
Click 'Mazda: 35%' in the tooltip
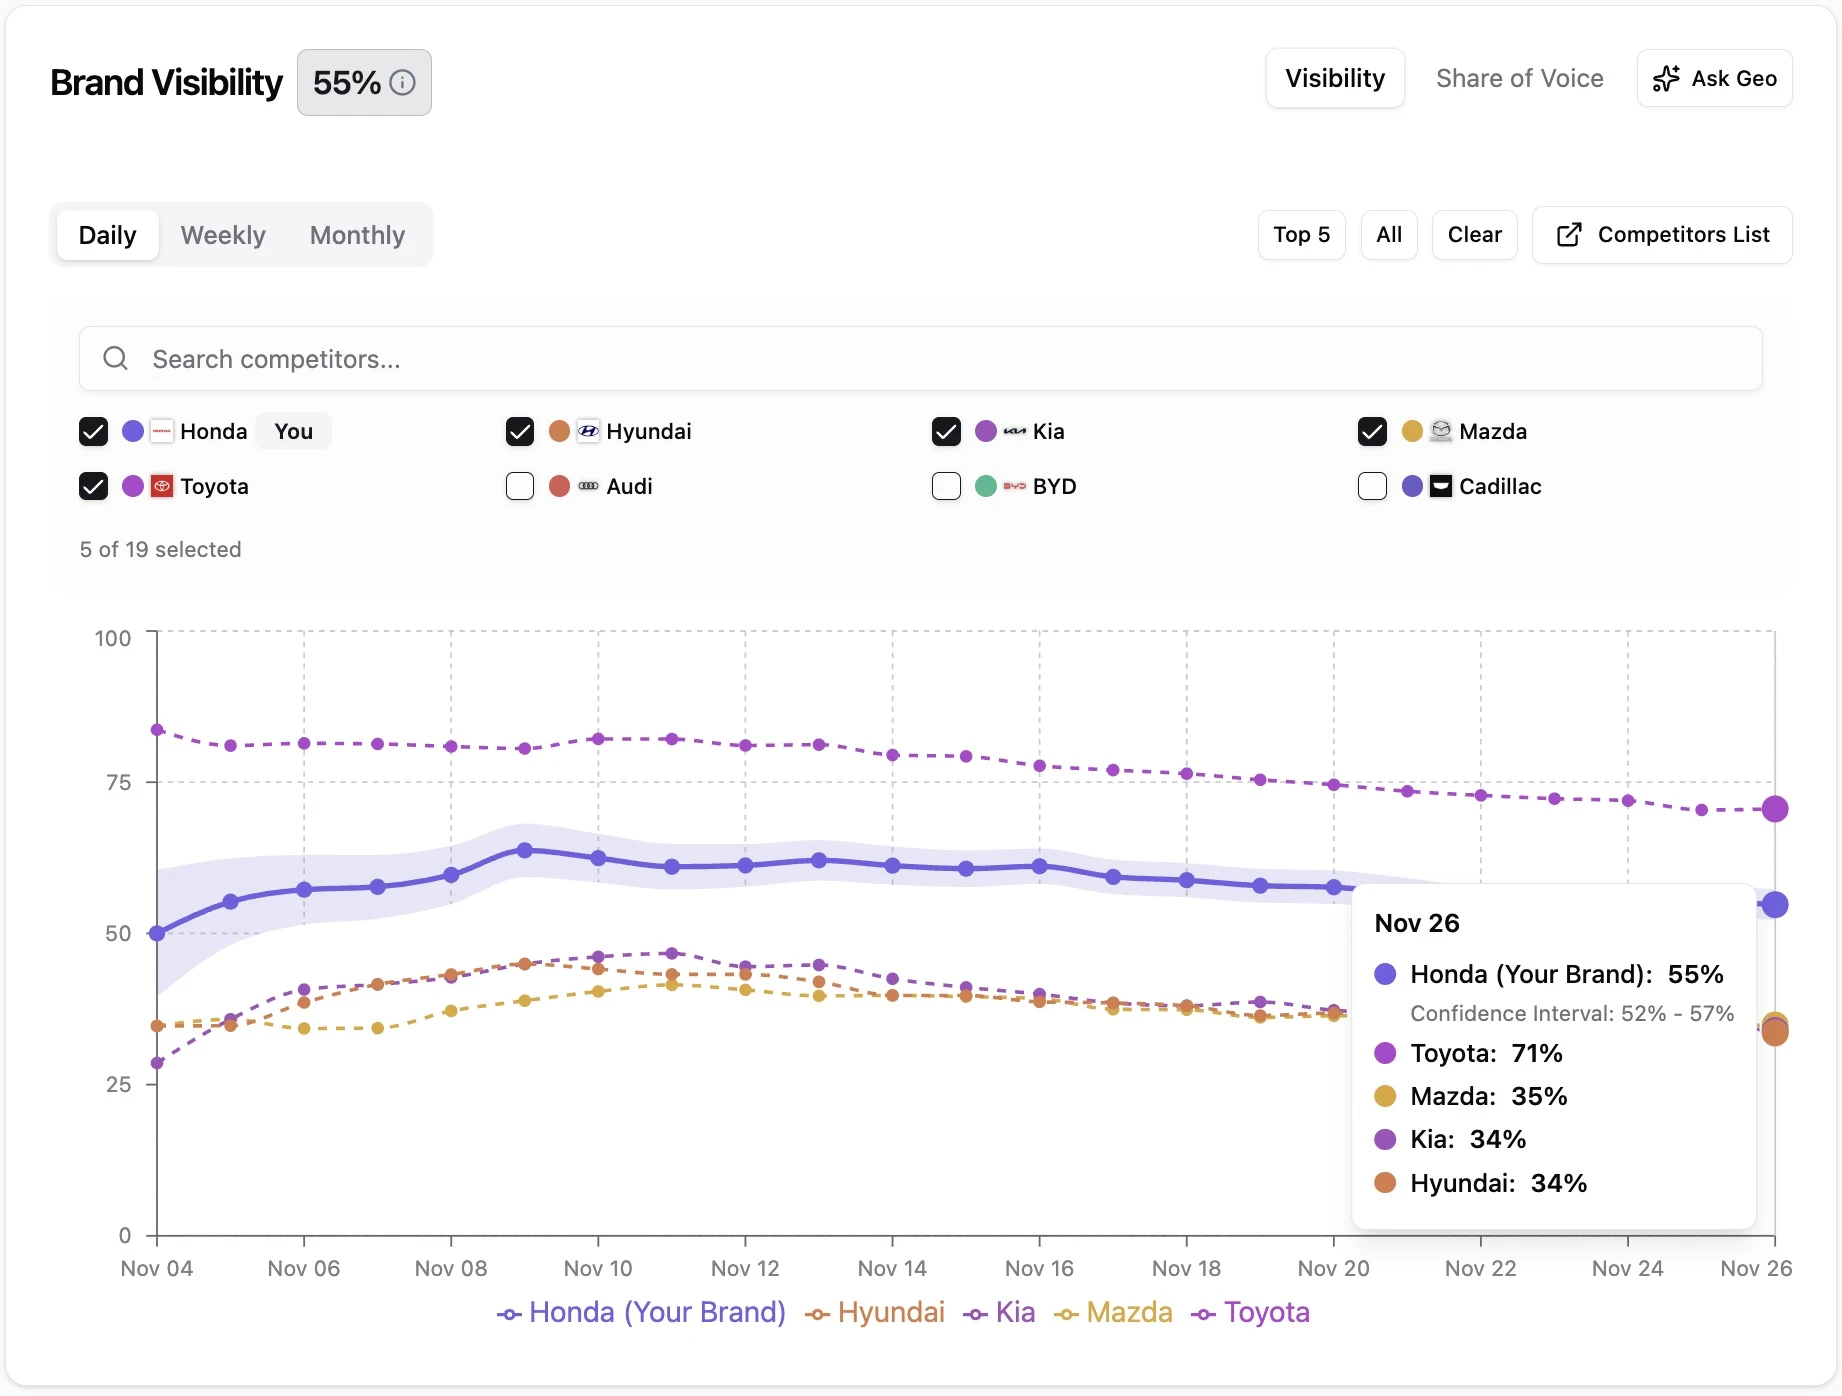point(1489,1096)
